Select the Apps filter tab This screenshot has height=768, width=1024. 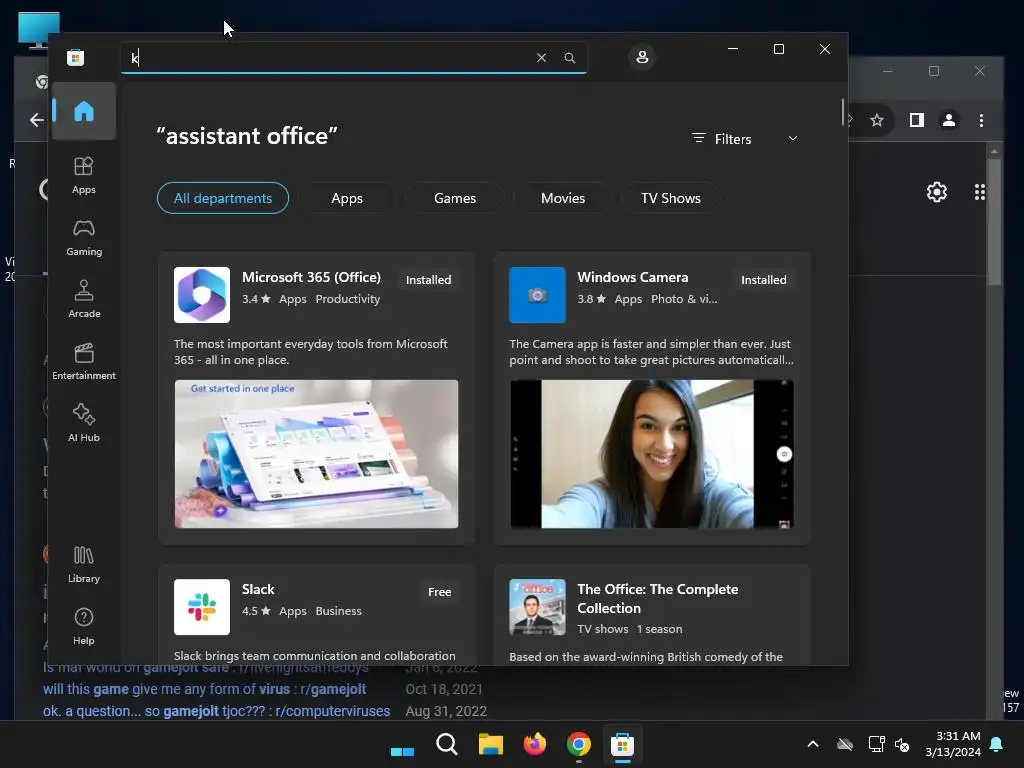pyautogui.click(x=347, y=198)
